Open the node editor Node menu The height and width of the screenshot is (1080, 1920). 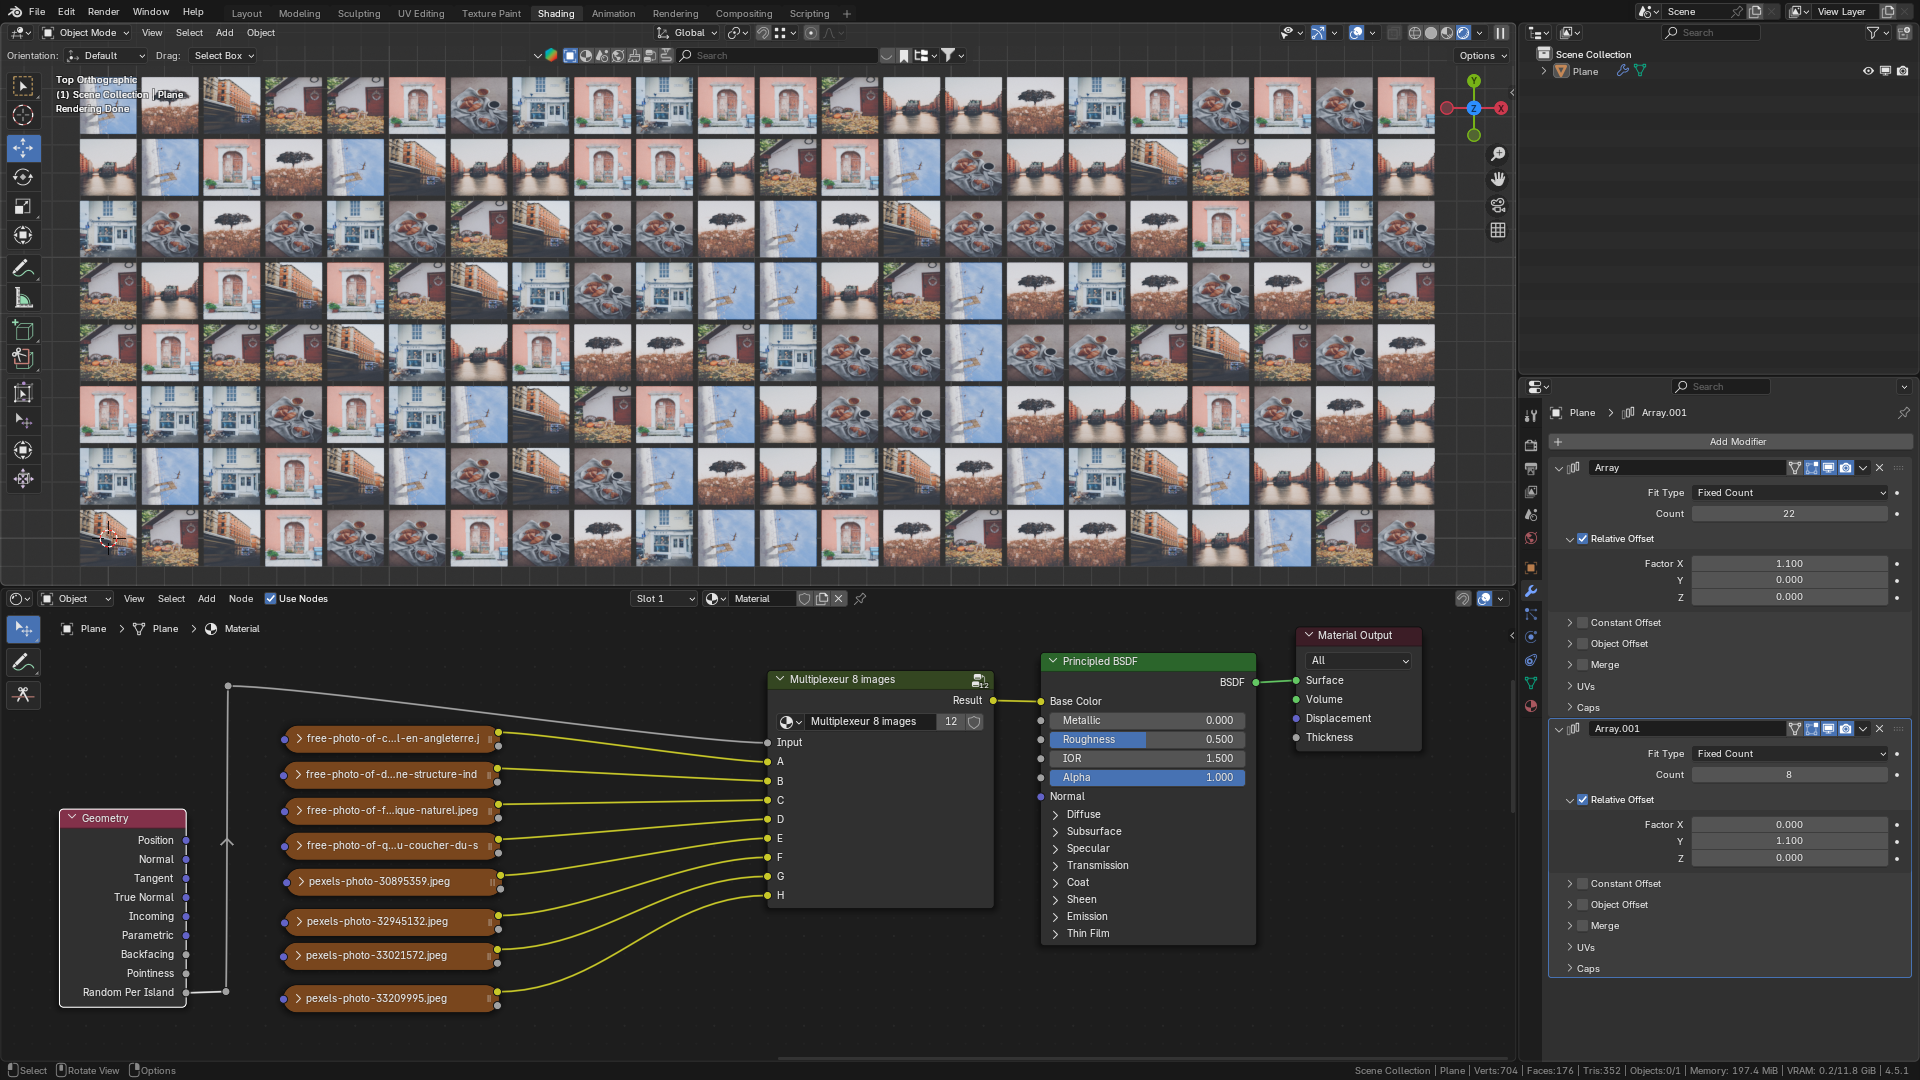240,599
